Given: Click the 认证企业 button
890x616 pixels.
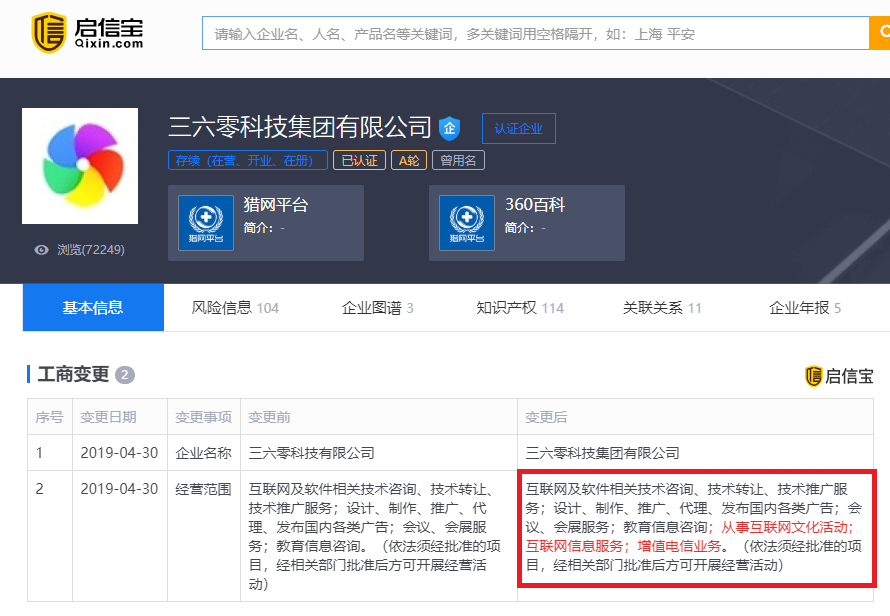Looking at the screenshot, I should (x=519, y=129).
